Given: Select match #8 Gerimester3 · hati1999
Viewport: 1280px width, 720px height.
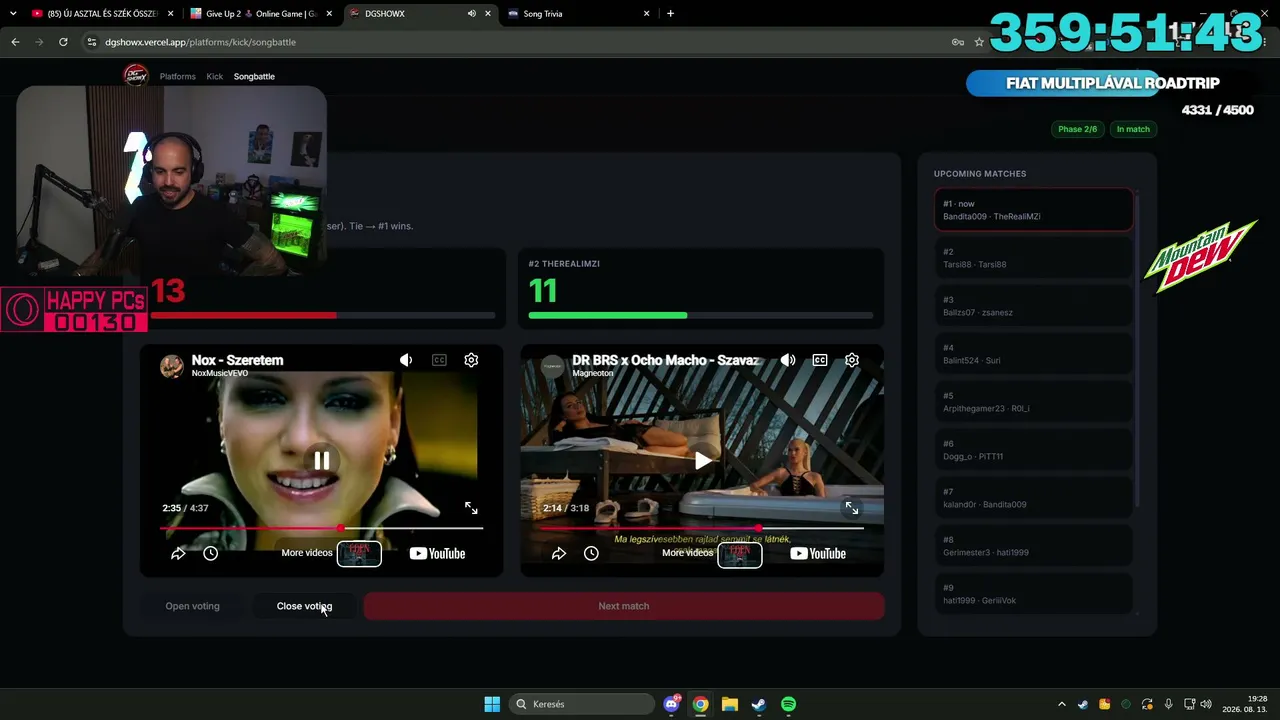Looking at the screenshot, I should coord(1034,546).
